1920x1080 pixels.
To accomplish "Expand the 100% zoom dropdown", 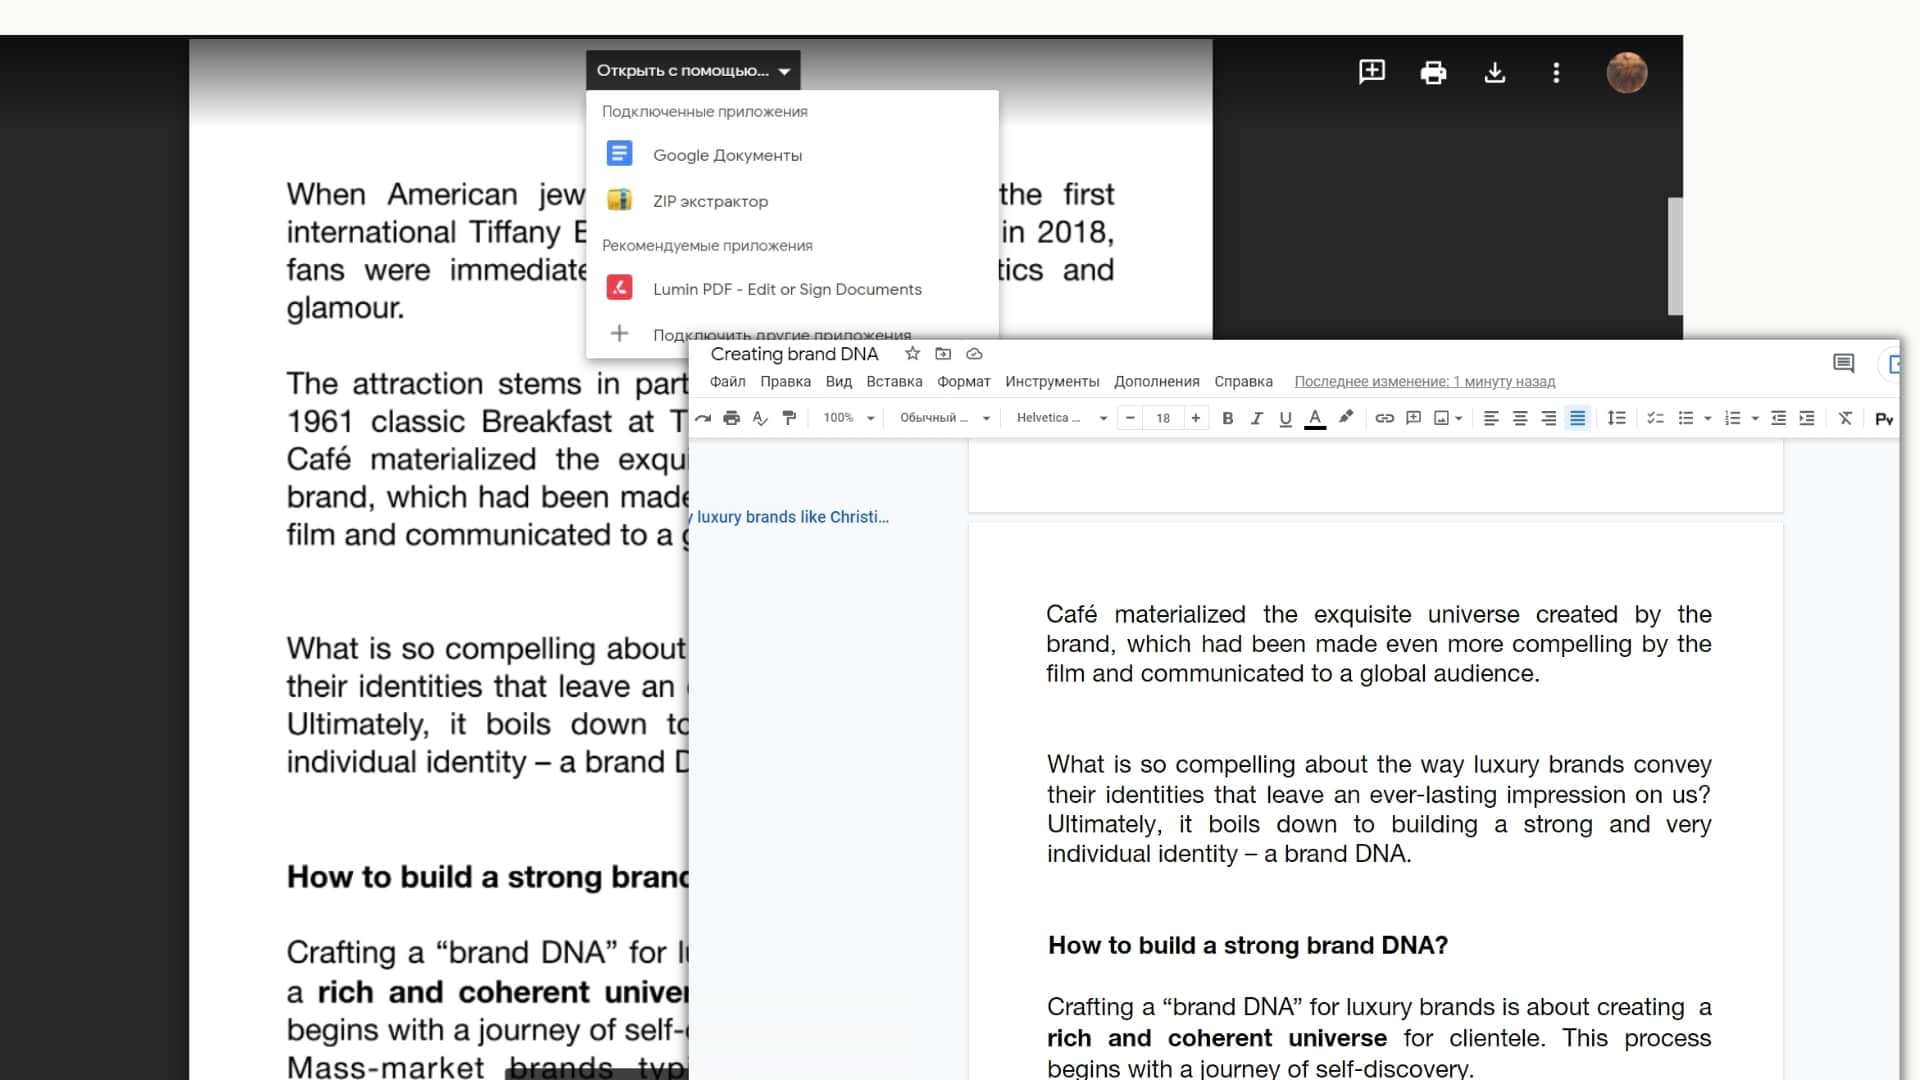I will [848, 418].
